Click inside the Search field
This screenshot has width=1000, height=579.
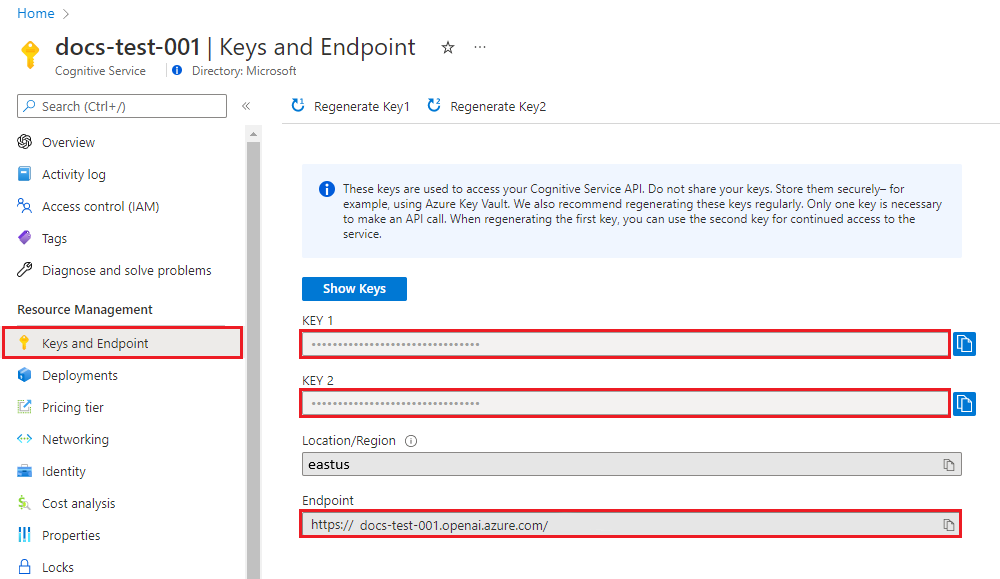point(120,105)
